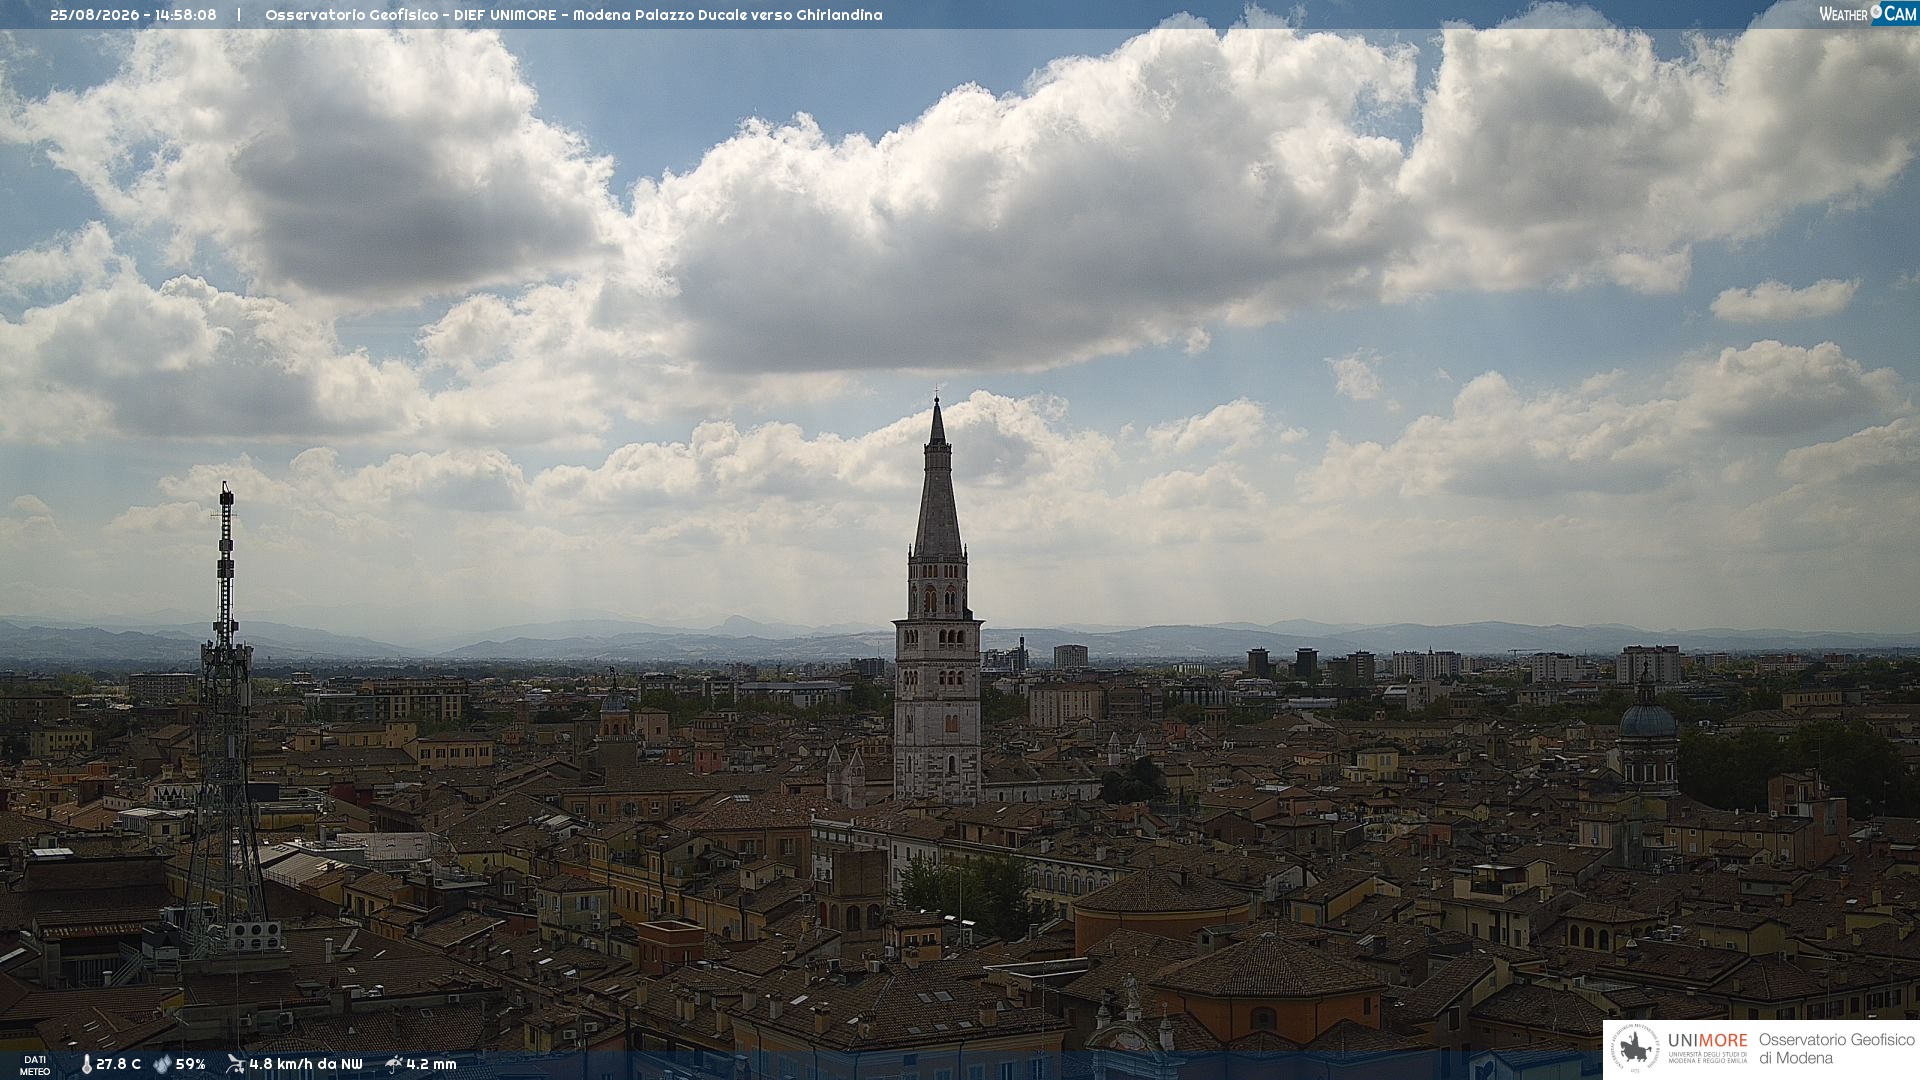Image resolution: width=1920 pixels, height=1080 pixels.
Task: Click the UNIMORE university seal emblem
Action: 1635,1049
